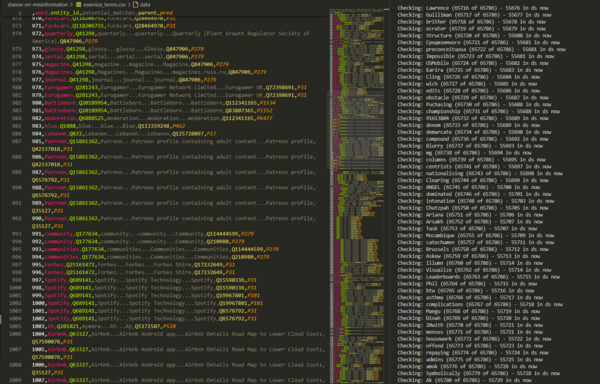Viewport: 600px width, 384px height.
Task: Click terminal line 'Checking: Lawrence'
Action: tap(473, 8)
